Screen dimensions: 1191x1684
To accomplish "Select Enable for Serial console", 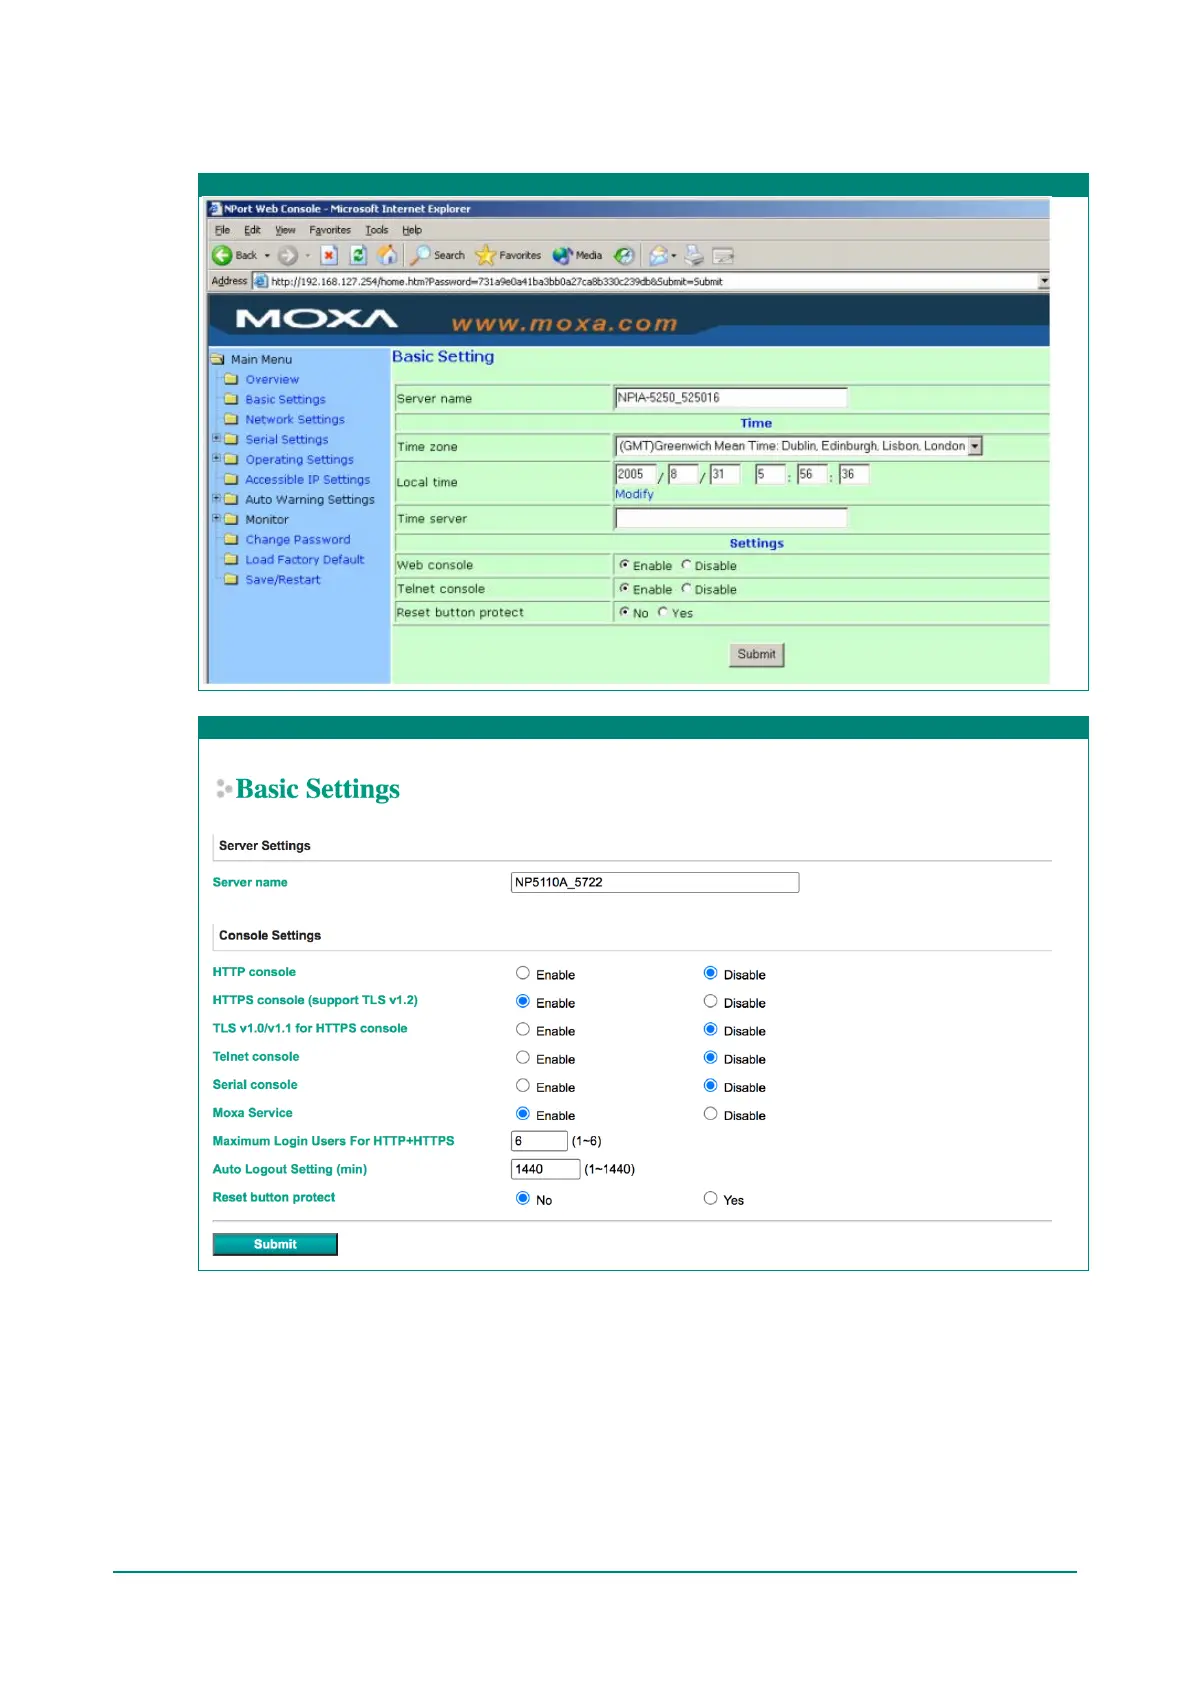I will coord(523,1085).
